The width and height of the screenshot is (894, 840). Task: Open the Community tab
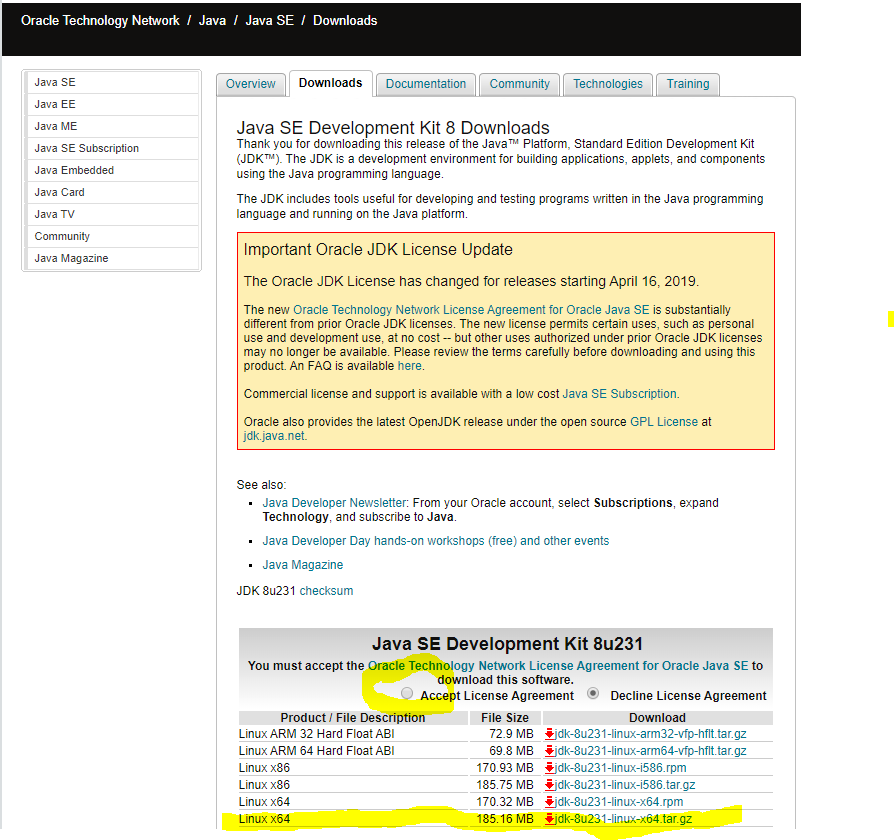coord(519,84)
